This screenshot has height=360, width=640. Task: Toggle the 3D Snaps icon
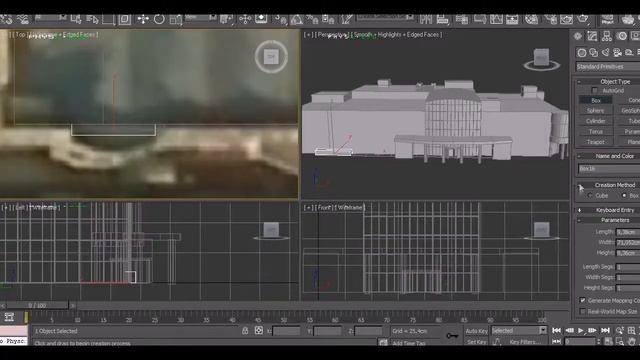point(280,19)
